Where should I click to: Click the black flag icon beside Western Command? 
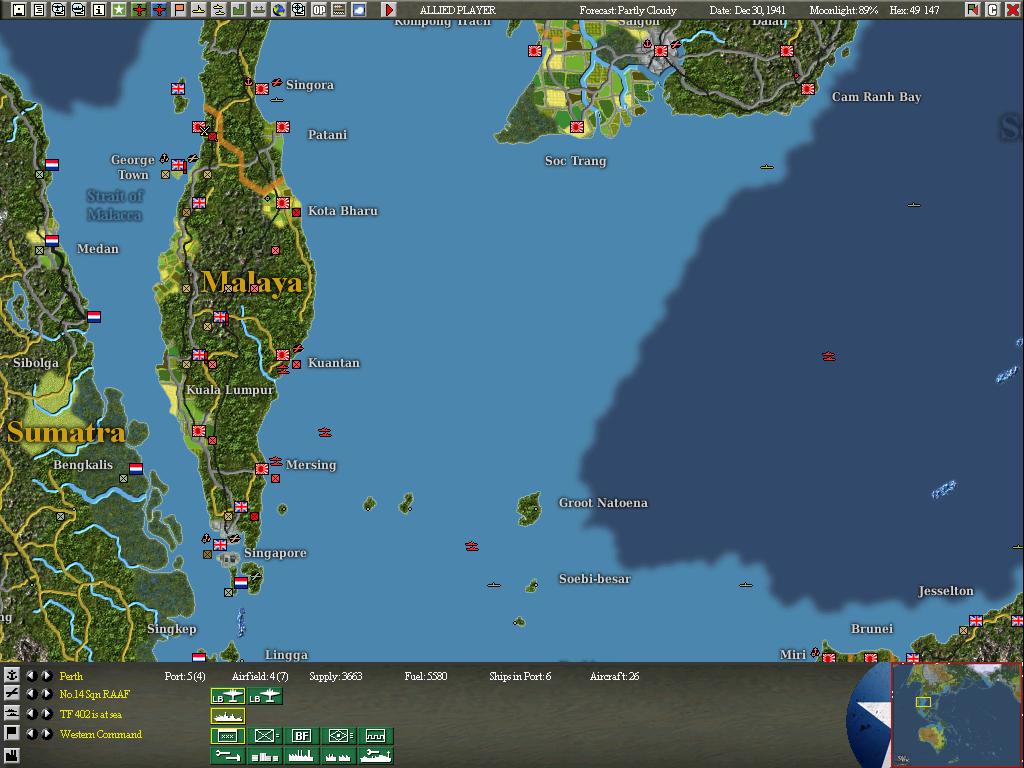(x=11, y=733)
